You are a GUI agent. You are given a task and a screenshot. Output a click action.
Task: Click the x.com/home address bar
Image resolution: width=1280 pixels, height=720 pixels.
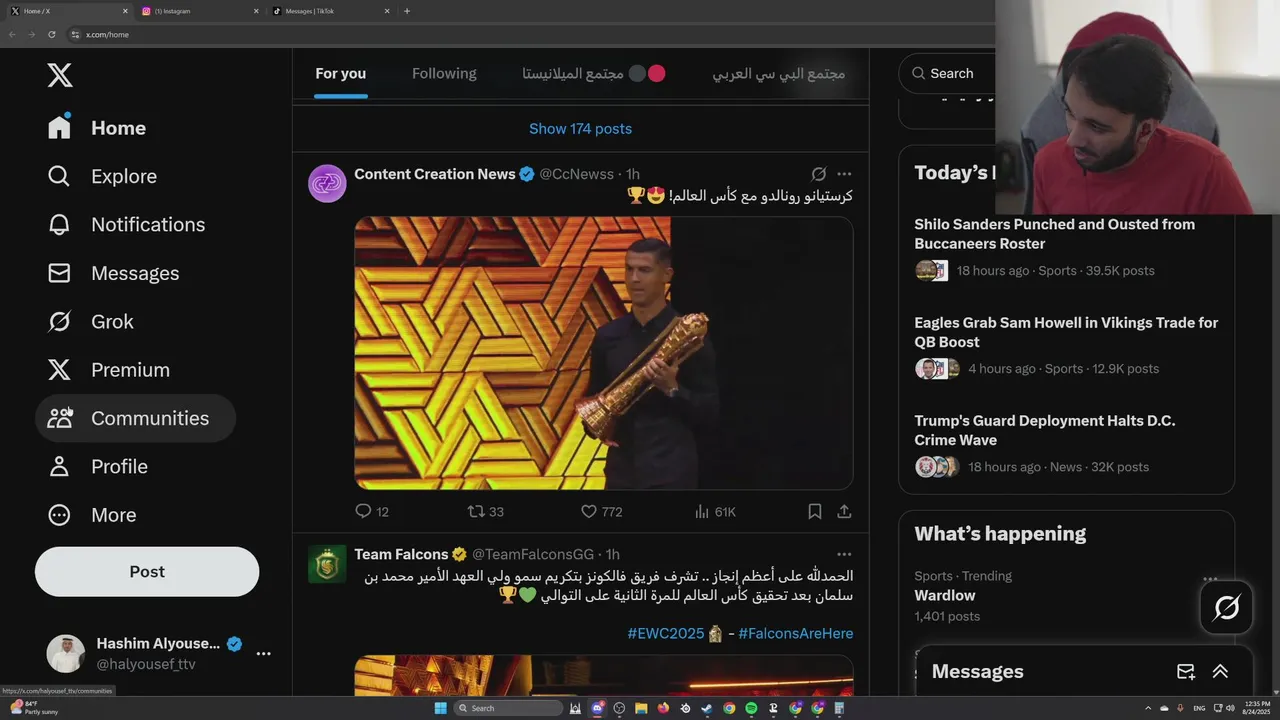tap(530, 34)
